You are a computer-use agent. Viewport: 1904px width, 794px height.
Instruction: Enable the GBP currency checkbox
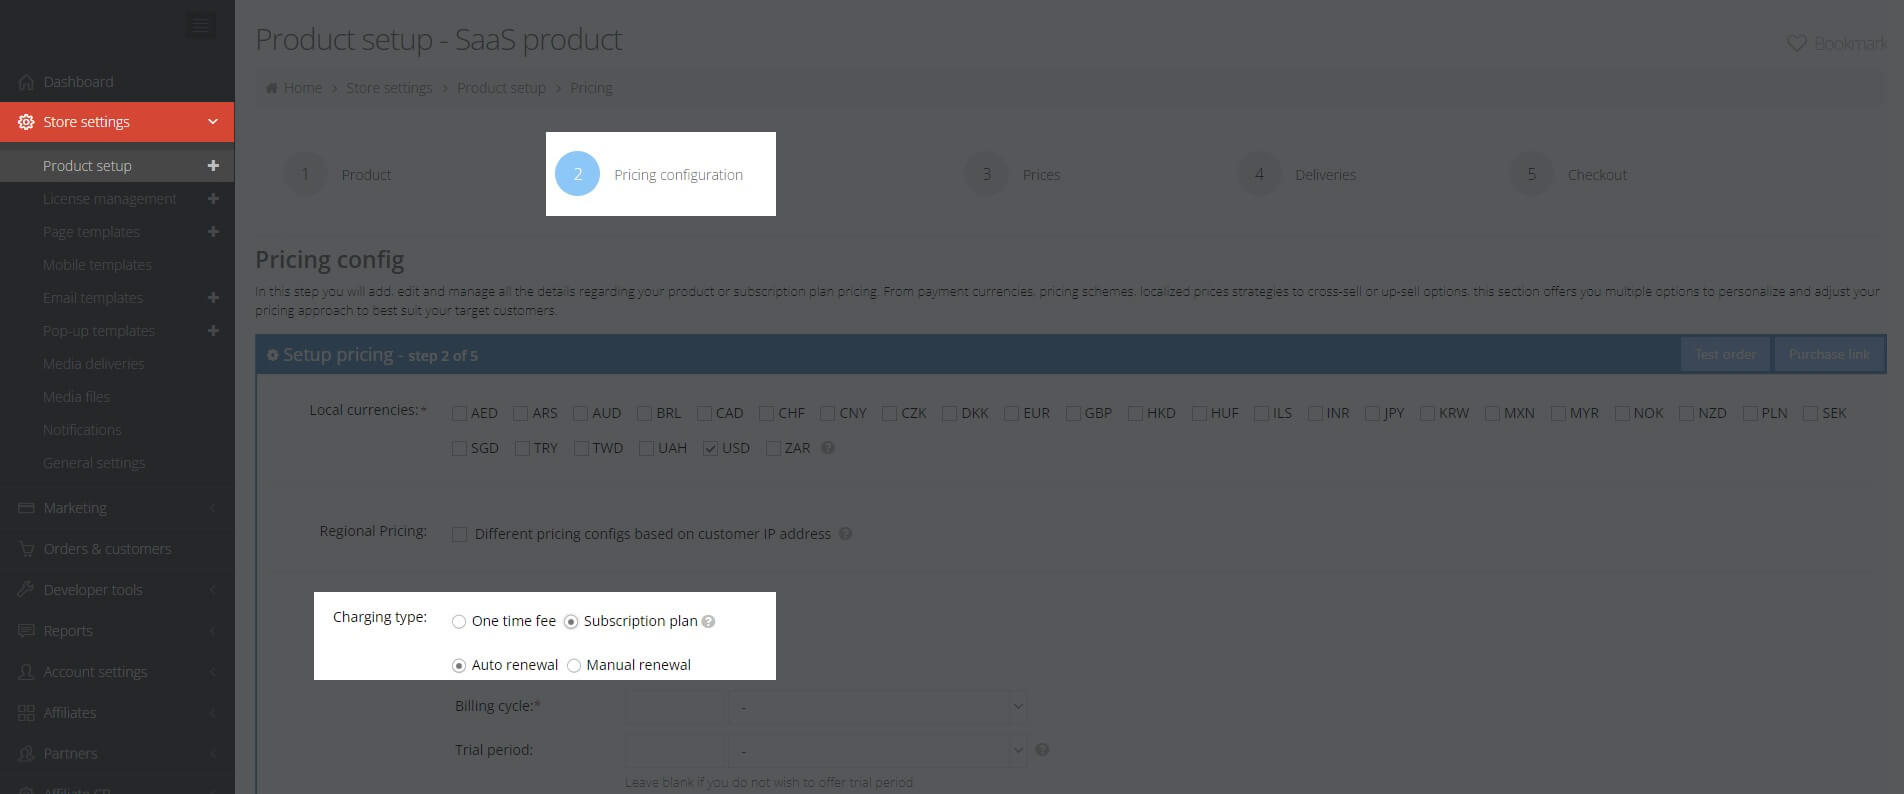[1073, 414]
